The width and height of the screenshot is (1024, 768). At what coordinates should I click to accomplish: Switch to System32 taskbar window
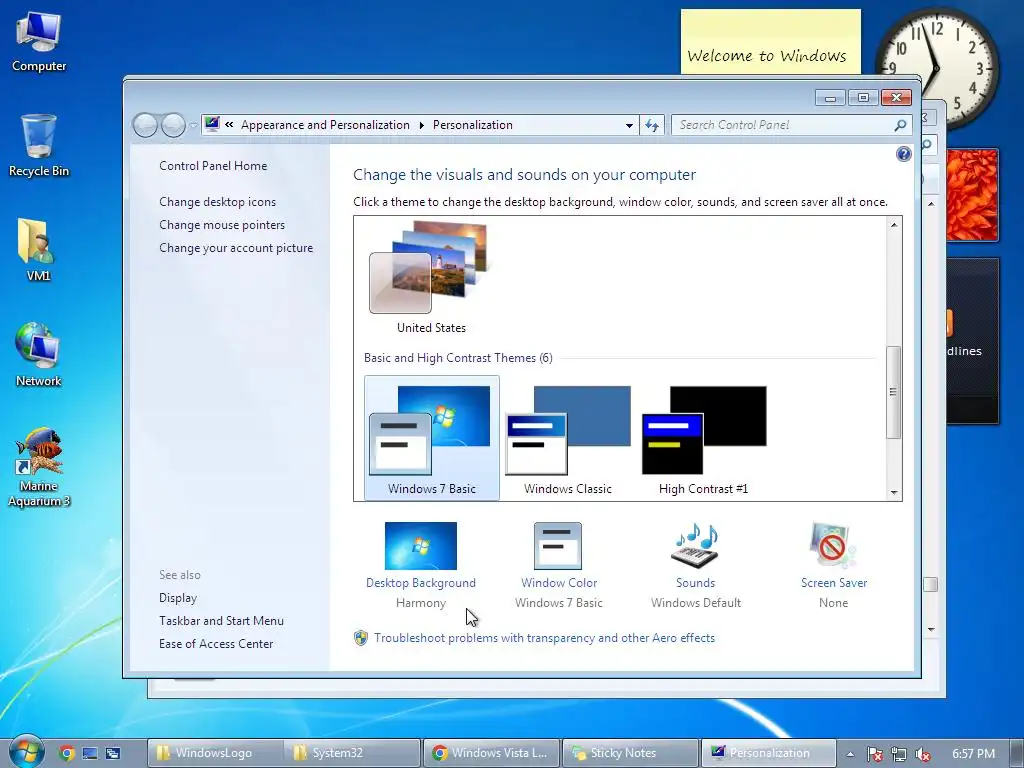(x=351, y=753)
